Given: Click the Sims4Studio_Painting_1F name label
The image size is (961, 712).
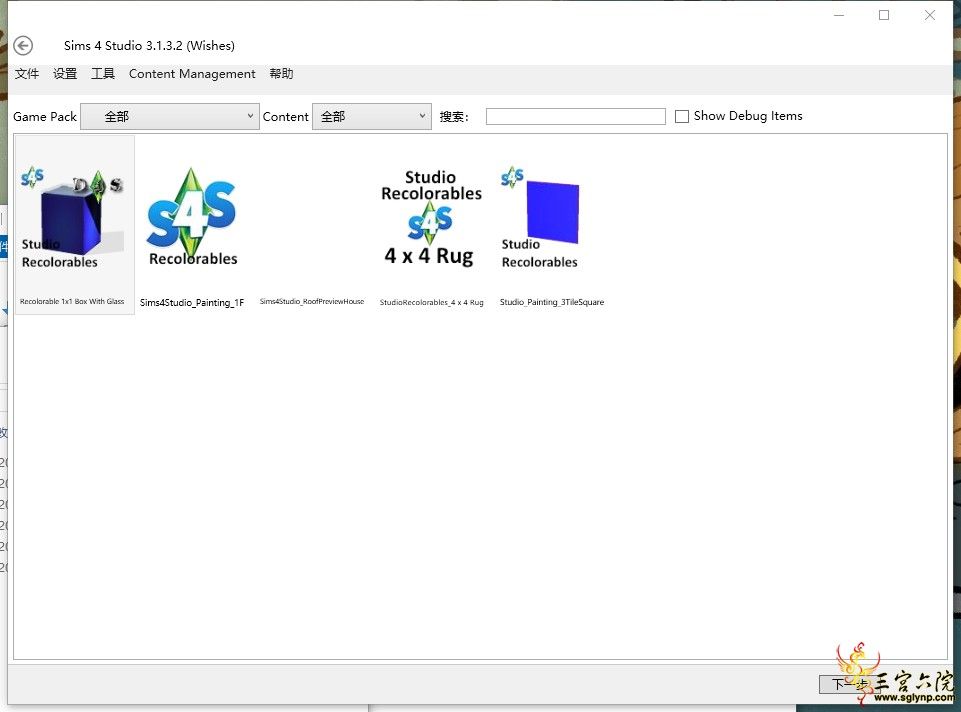Looking at the screenshot, I should pyautogui.click(x=192, y=302).
